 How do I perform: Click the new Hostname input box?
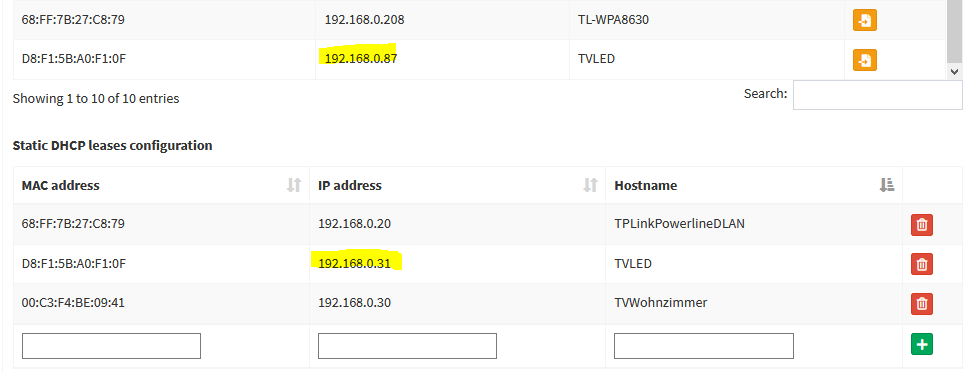pos(704,346)
